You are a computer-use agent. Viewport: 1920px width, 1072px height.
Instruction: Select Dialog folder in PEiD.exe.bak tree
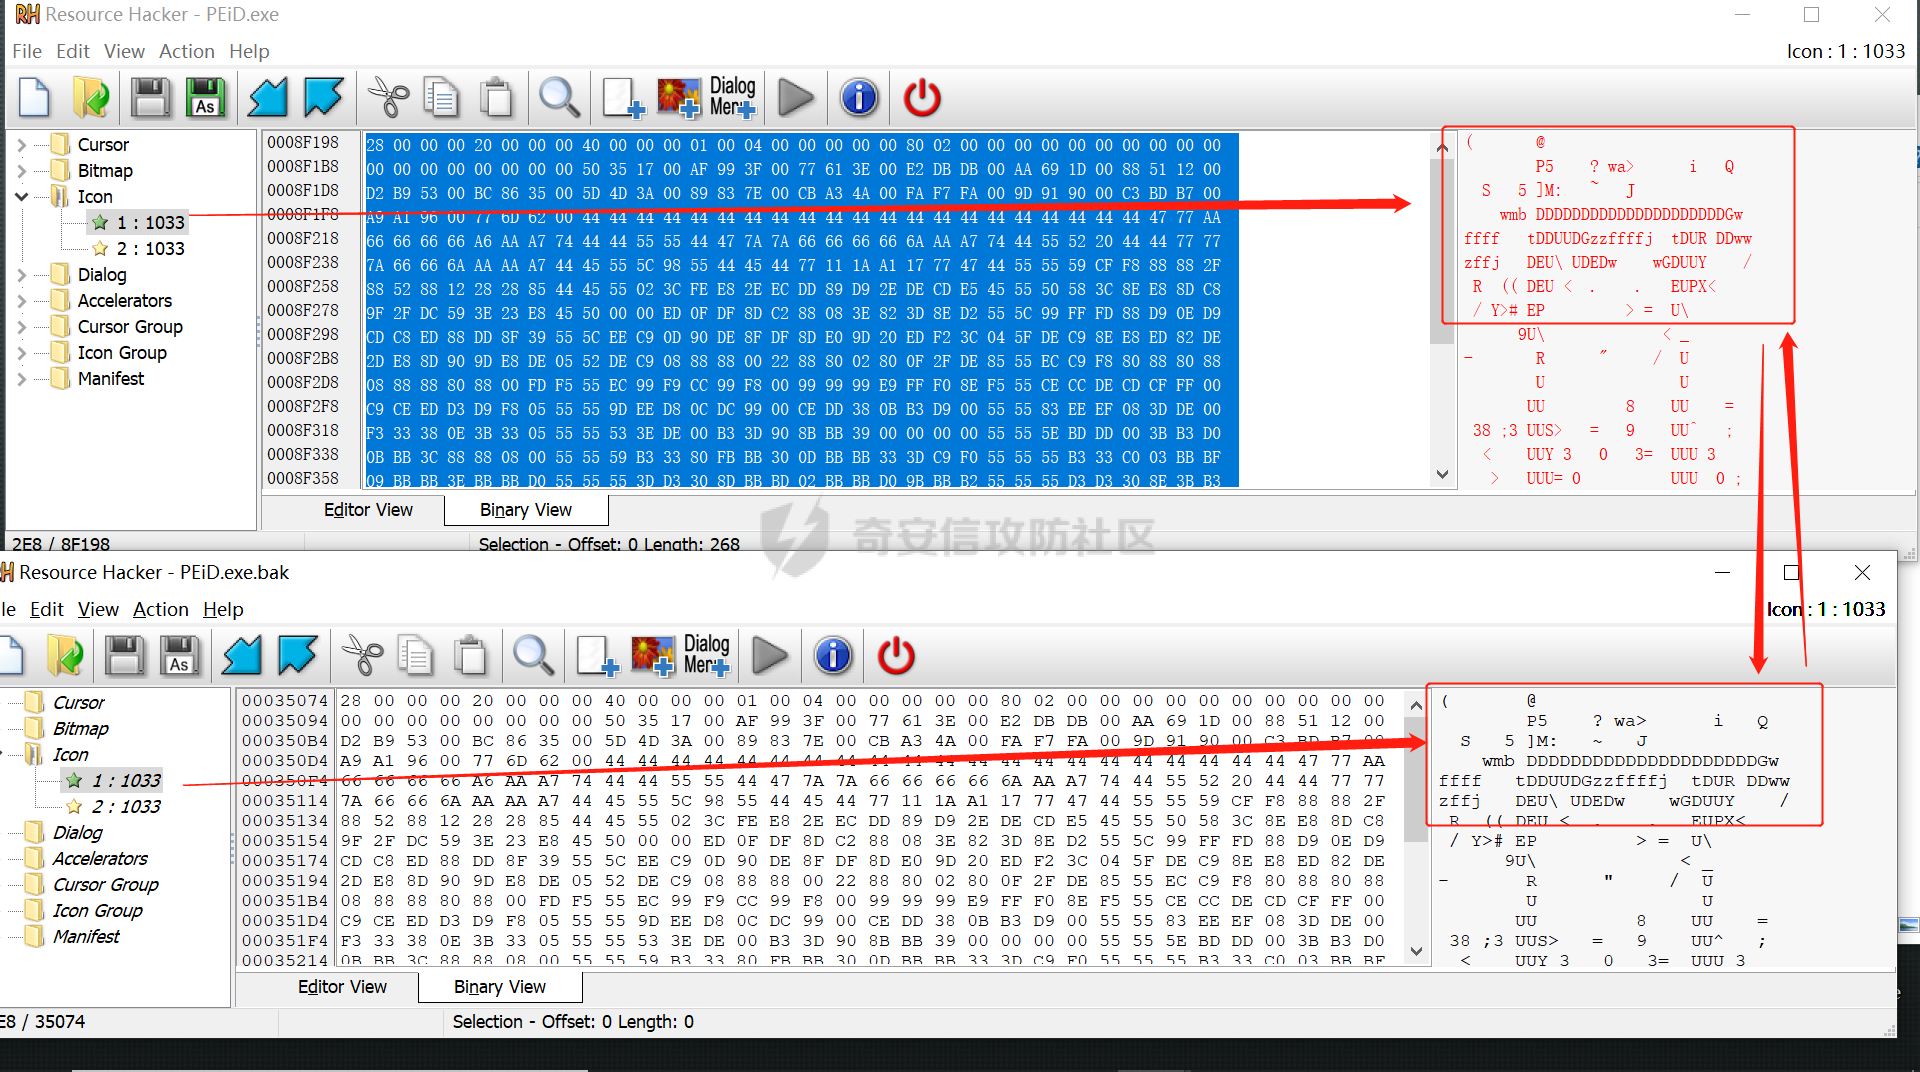tap(77, 832)
